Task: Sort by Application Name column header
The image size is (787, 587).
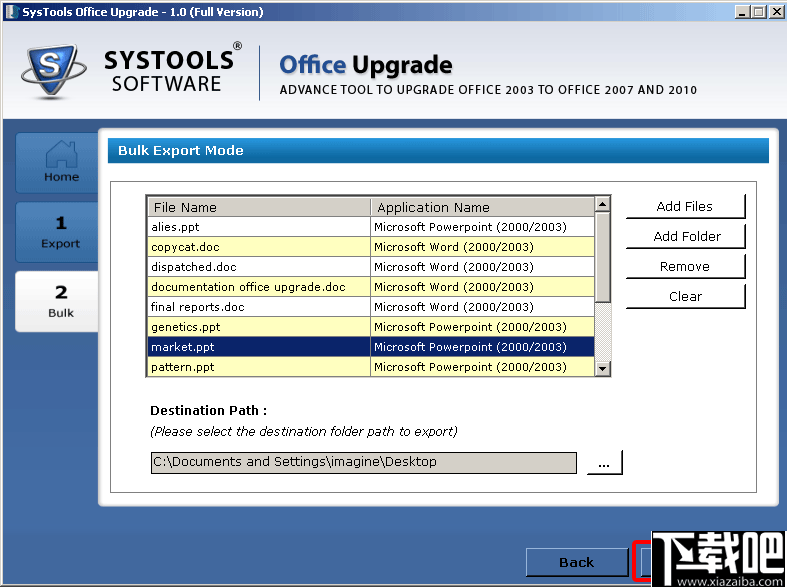Action: coord(482,207)
